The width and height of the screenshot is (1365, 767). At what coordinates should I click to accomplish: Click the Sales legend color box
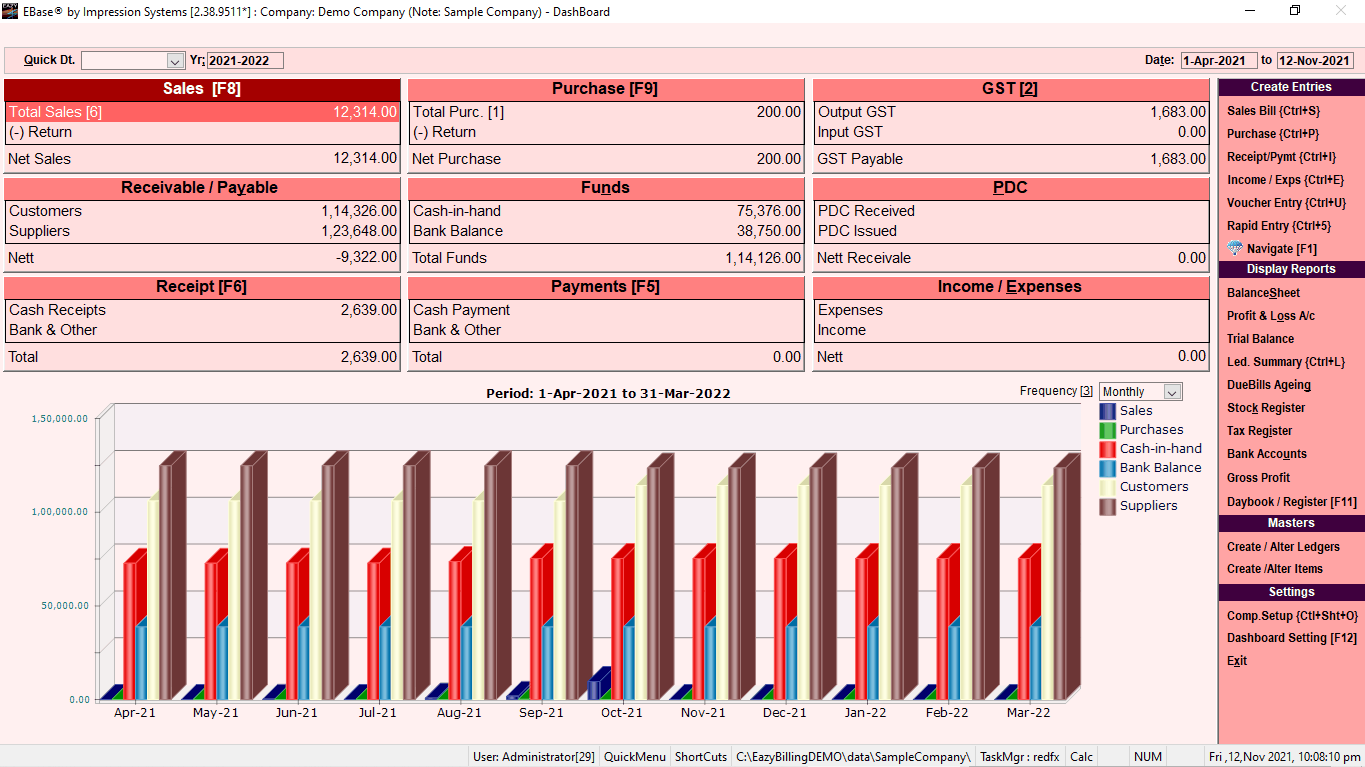pos(1107,411)
